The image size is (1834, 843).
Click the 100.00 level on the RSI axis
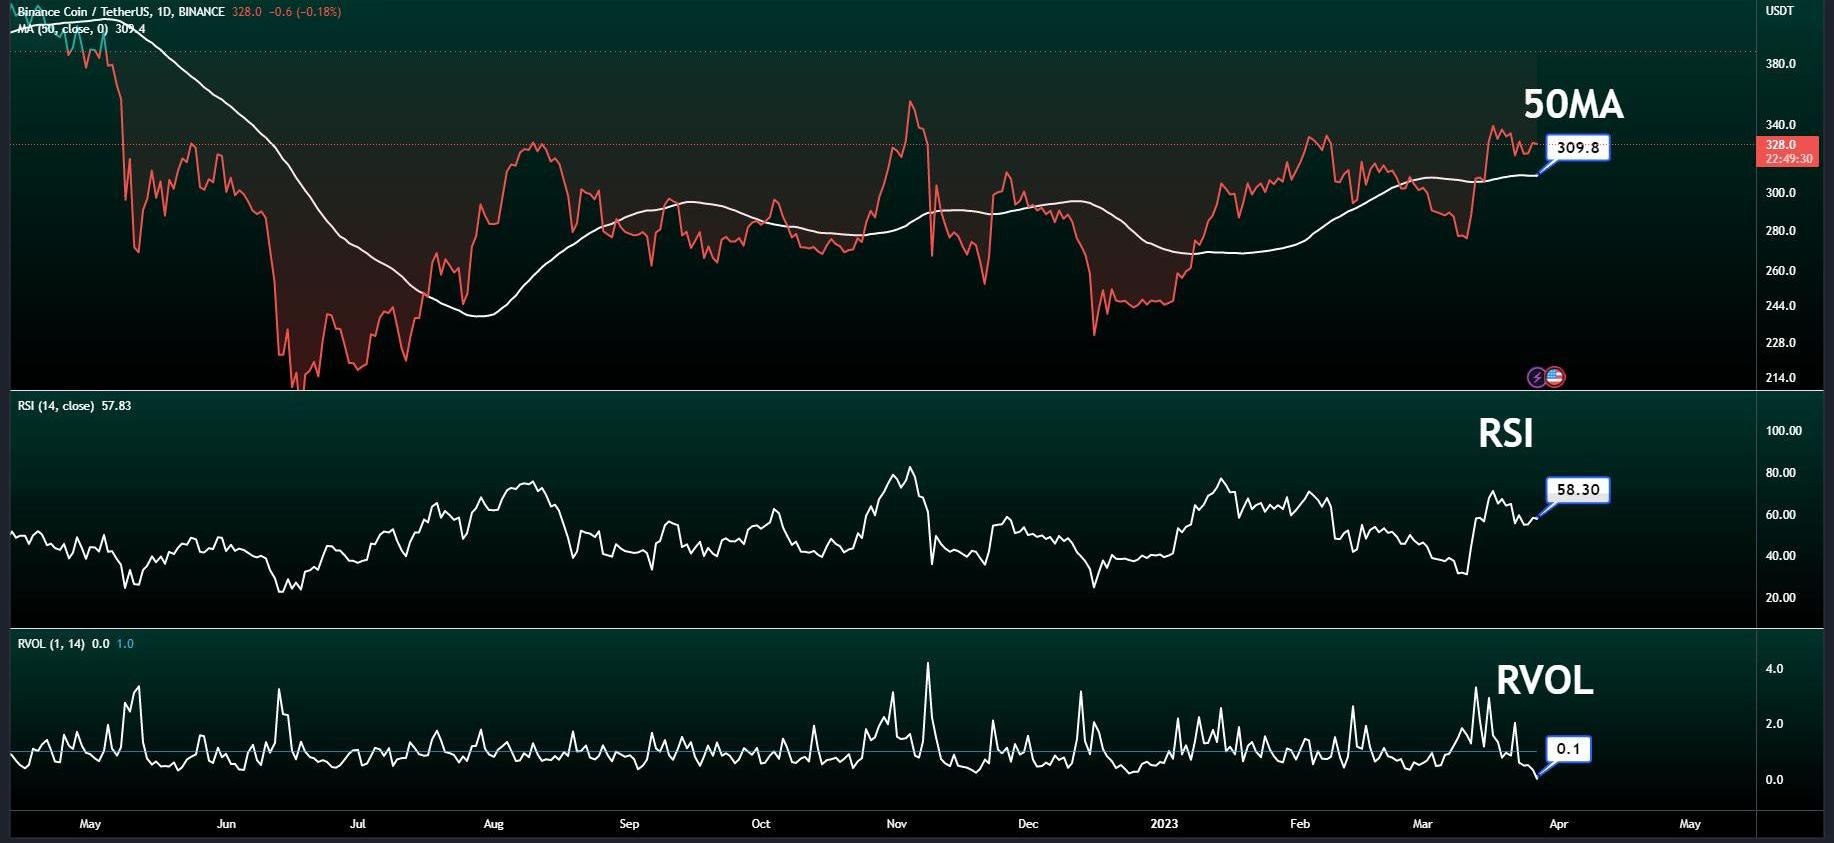(x=1784, y=431)
